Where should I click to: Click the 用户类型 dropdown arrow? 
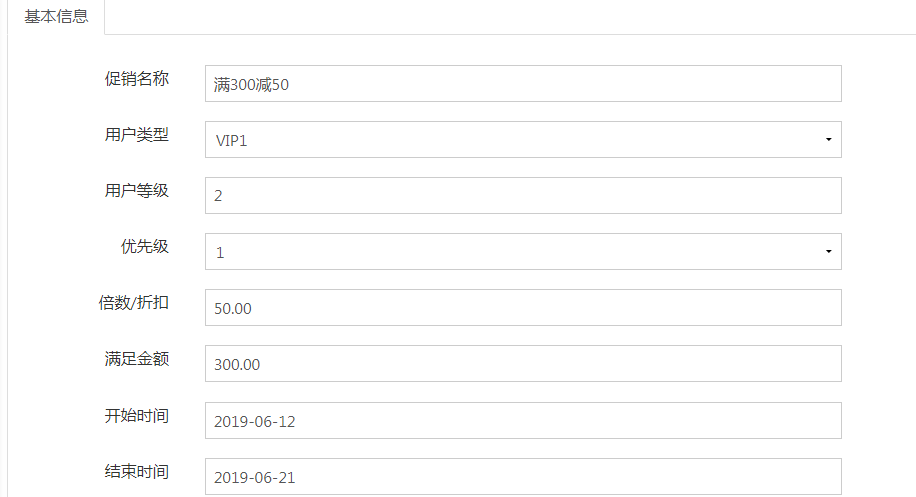click(828, 140)
